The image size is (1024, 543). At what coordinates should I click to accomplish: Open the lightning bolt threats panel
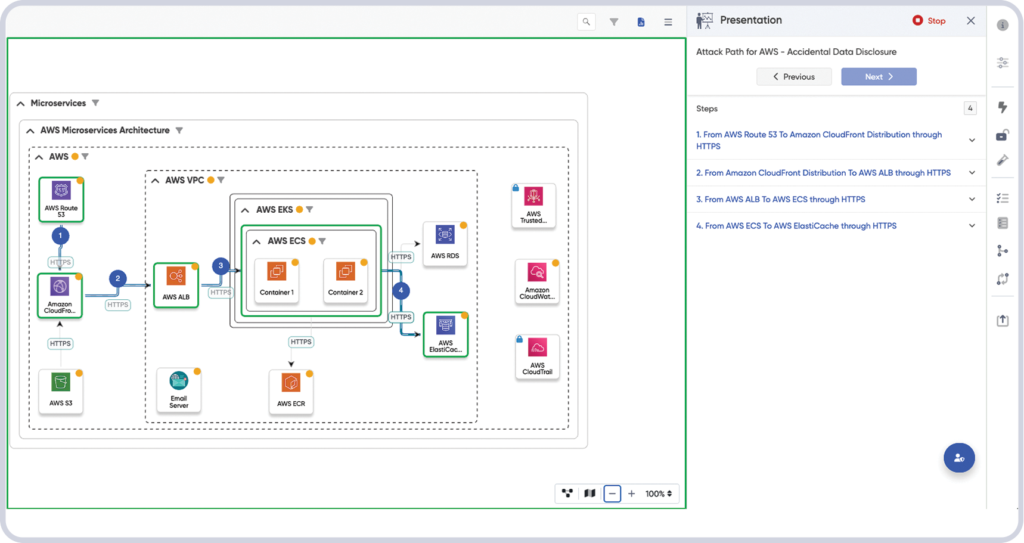(1003, 108)
